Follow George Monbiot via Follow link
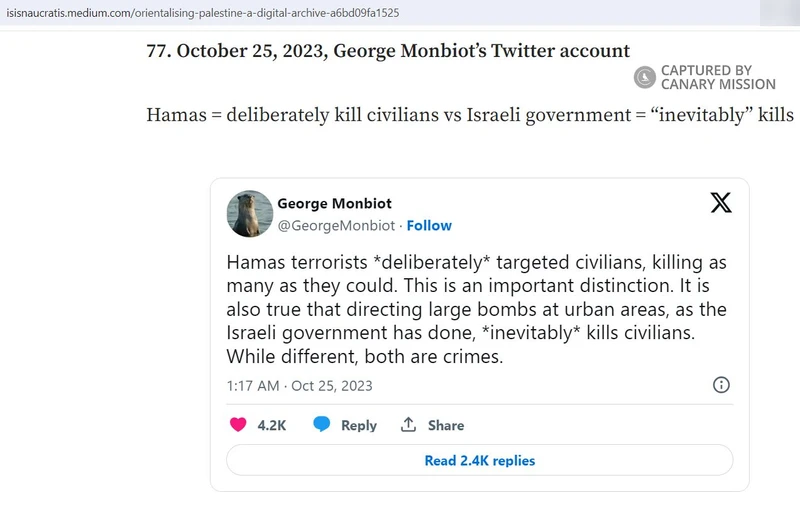This screenshot has width=800, height=530. 429,225
